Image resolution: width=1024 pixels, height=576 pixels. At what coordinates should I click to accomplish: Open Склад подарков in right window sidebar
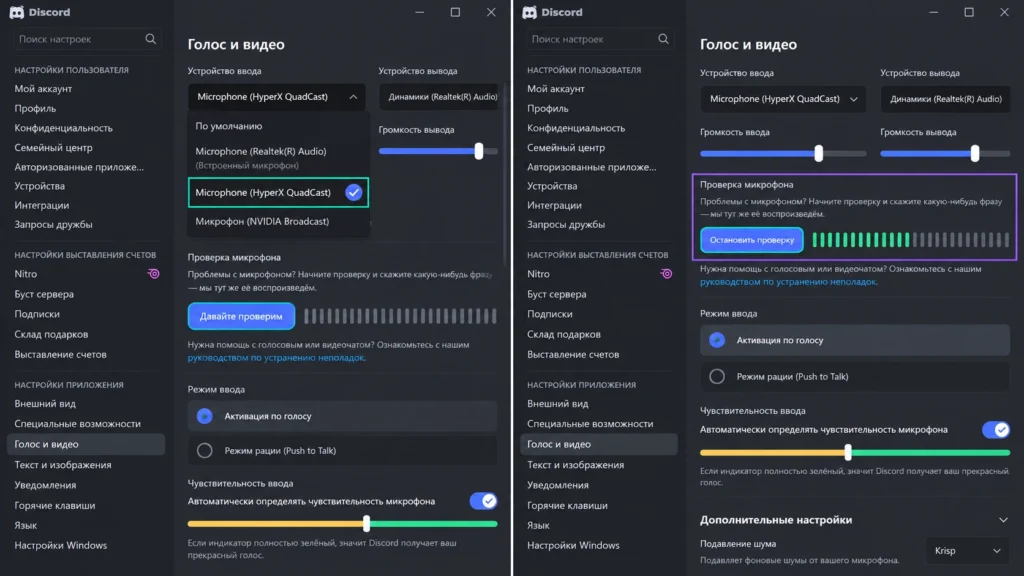[564, 334]
